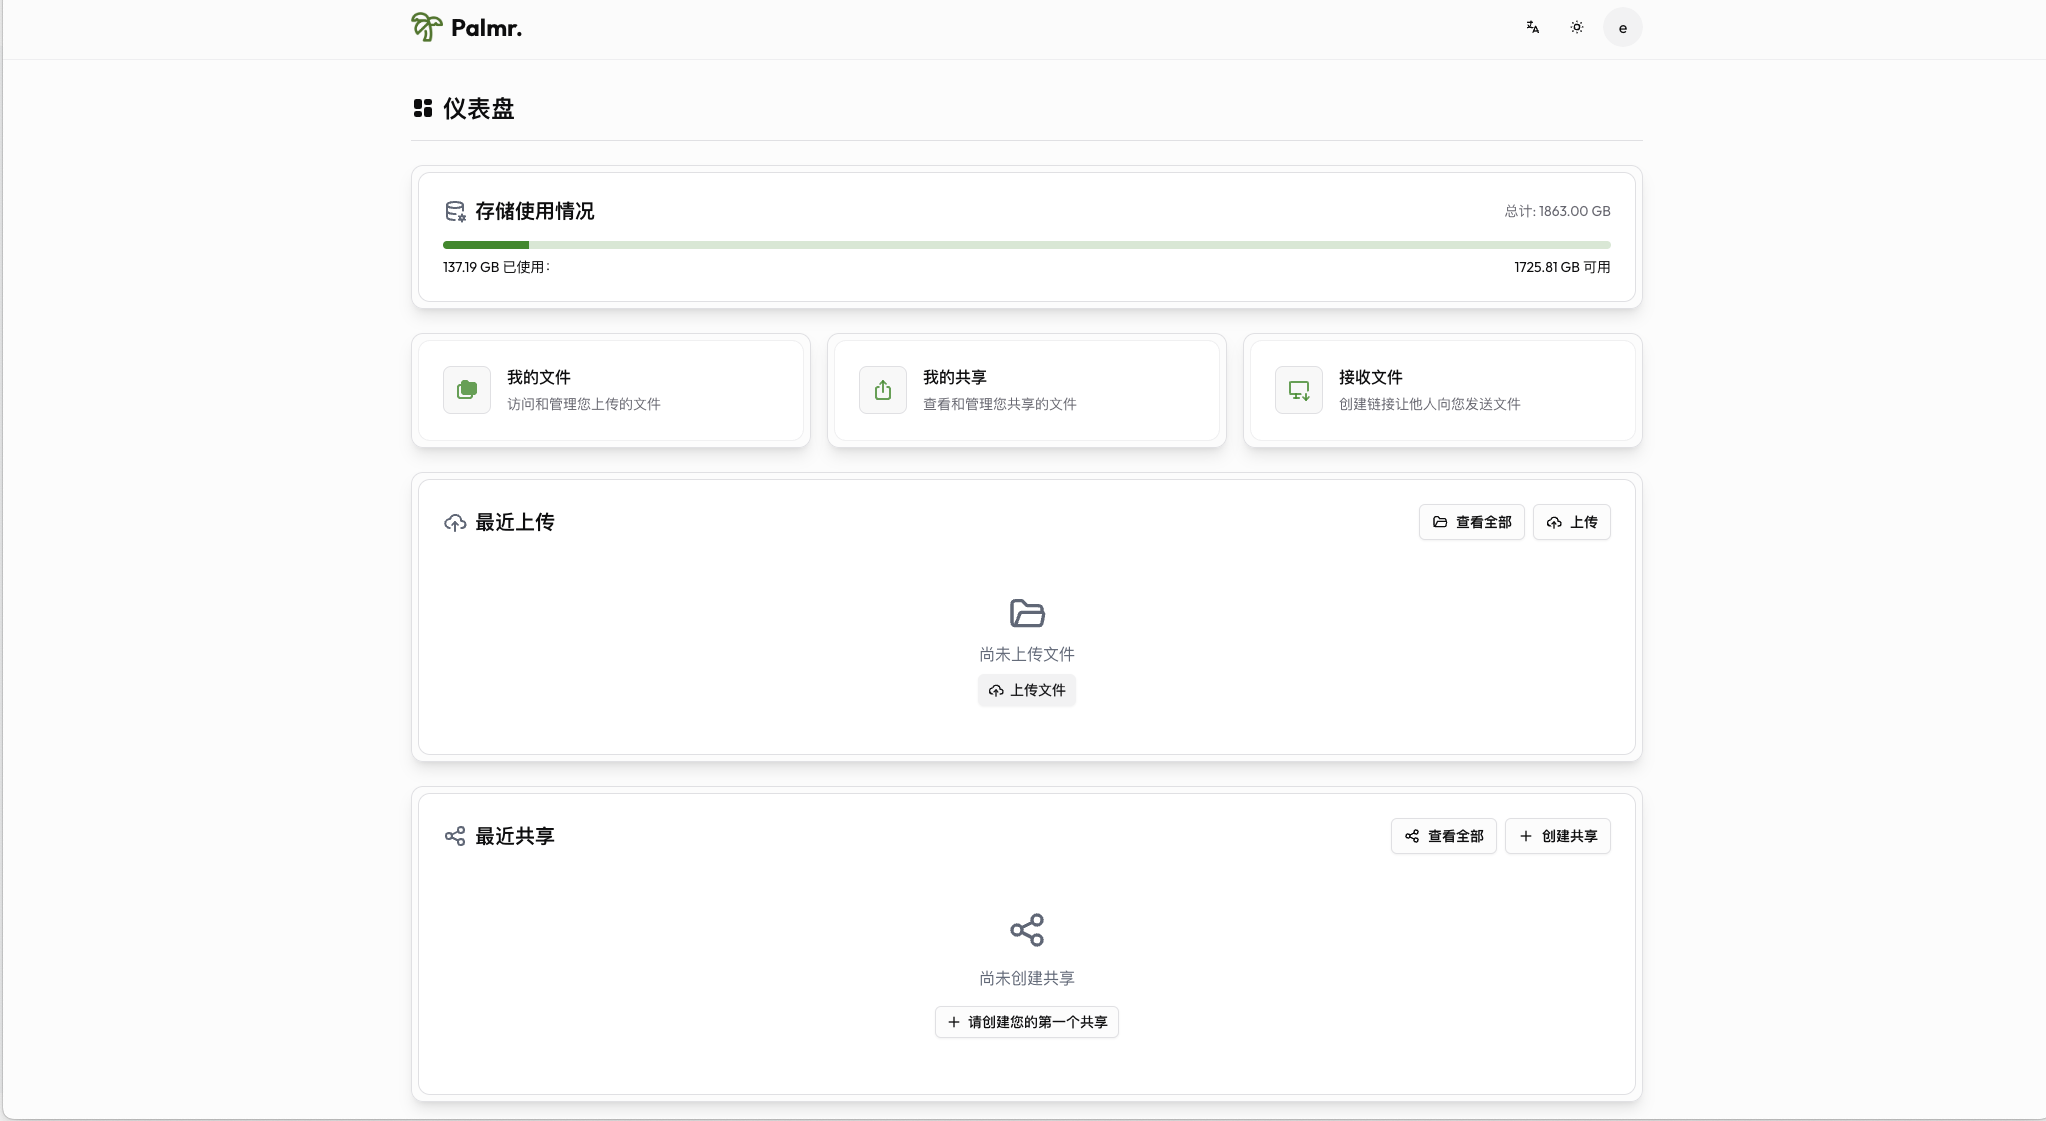This screenshot has width=2046, height=1121.
Task: Click 查看全部 in the 最近上传 section
Action: (x=1471, y=522)
